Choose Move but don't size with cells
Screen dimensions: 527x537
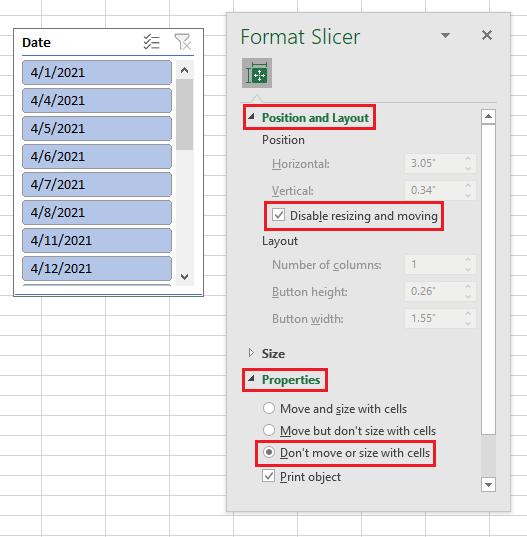269,430
